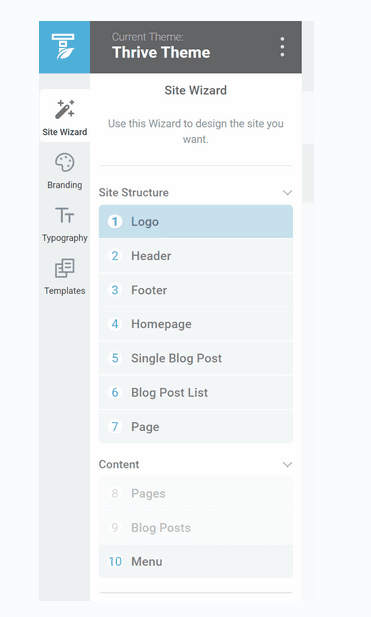Select the Footer wizard step
The image size is (371, 617).
pos(196,290)
